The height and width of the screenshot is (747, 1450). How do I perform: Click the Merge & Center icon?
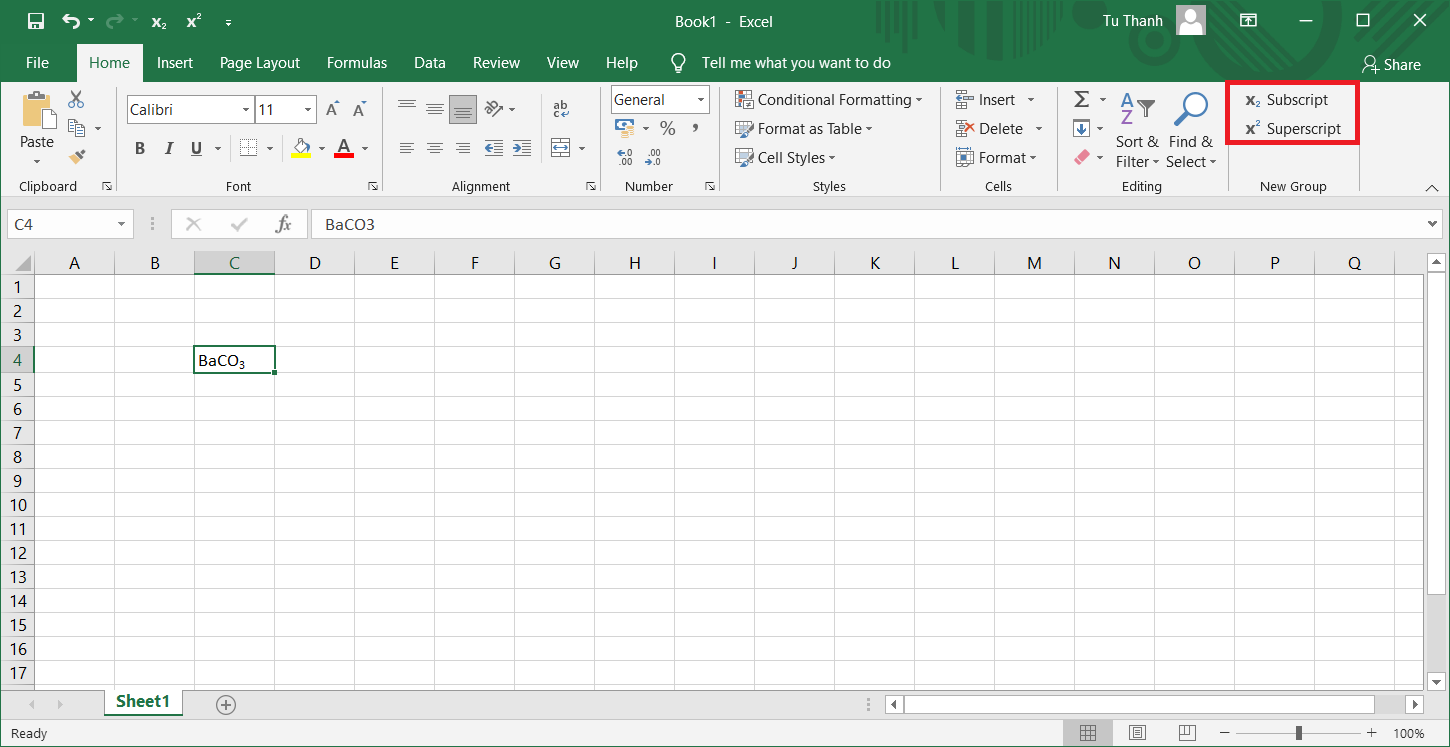pyautogui.click(x=561, y=148)
